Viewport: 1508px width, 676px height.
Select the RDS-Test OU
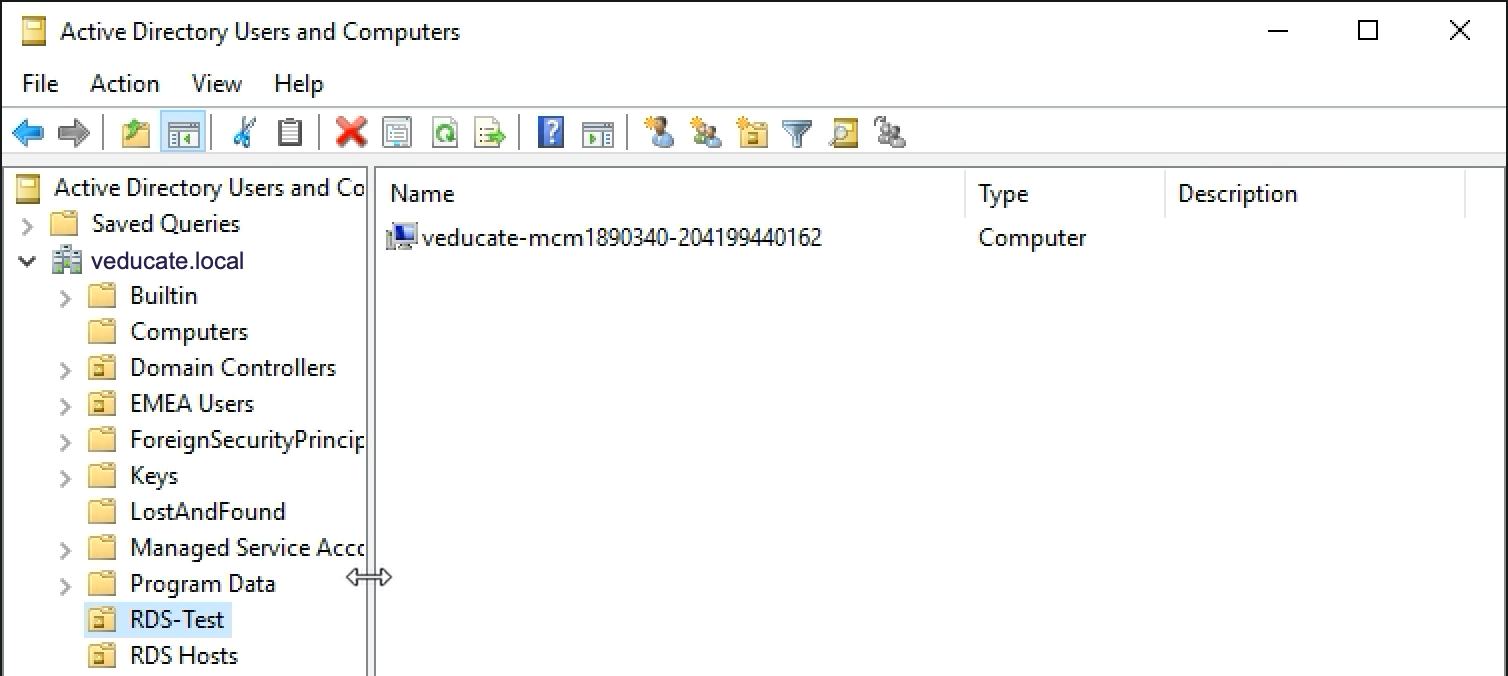click(x=177, y=620)
